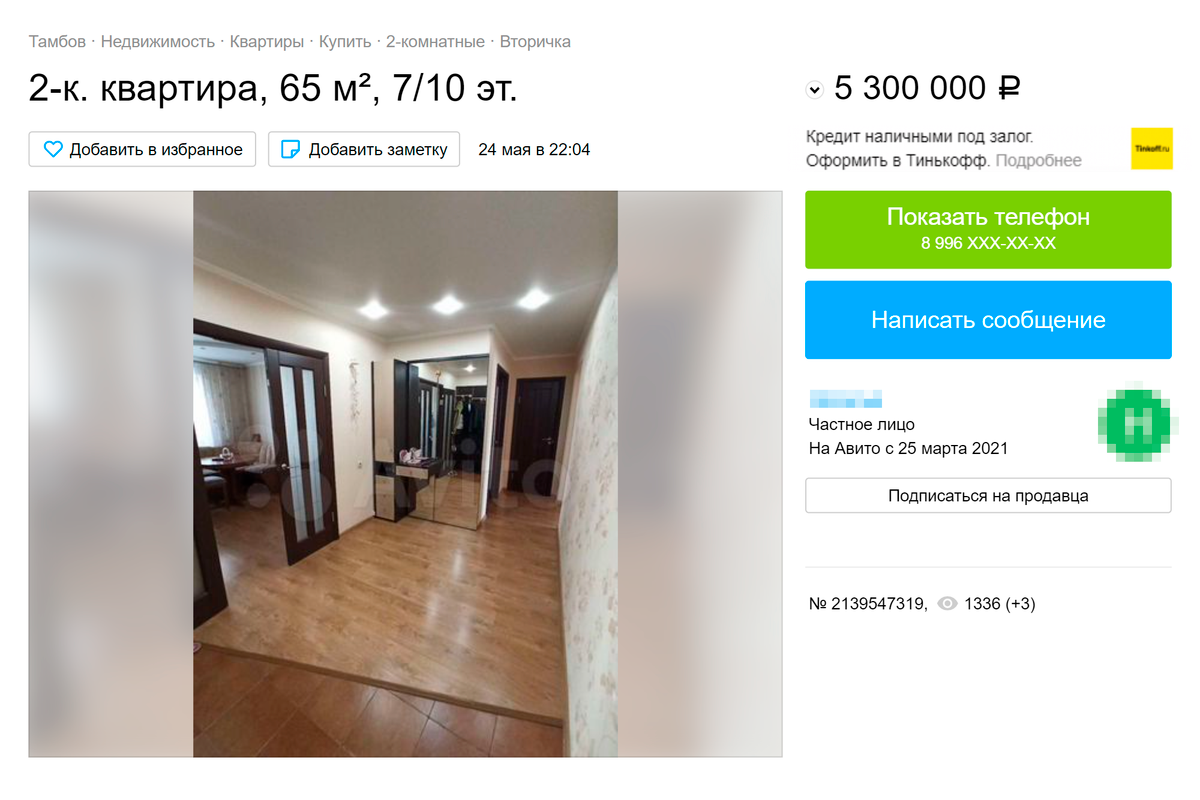Click the note icon beside Добавить заметку
1200x800 pixels.
pyautogui.click(x=290, y=149)
